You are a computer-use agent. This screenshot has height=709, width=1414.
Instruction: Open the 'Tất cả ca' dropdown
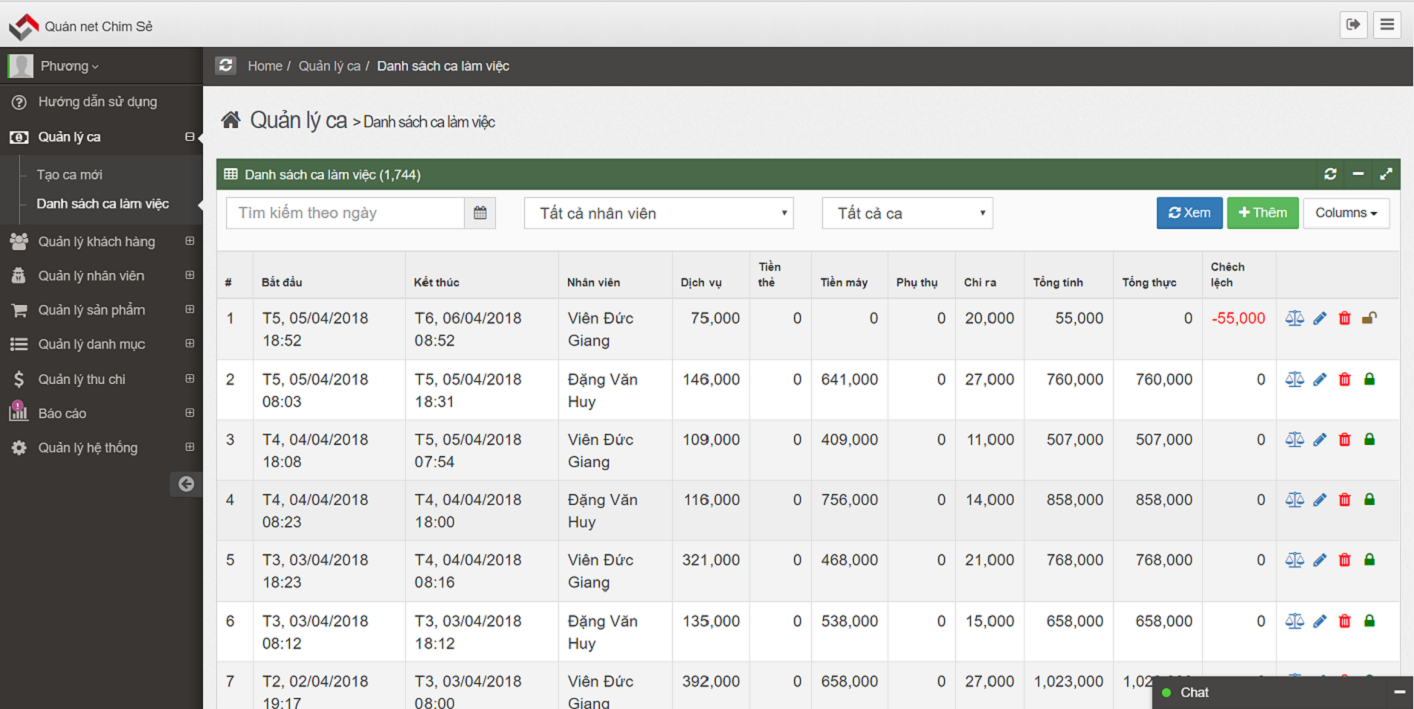(907, 213)
